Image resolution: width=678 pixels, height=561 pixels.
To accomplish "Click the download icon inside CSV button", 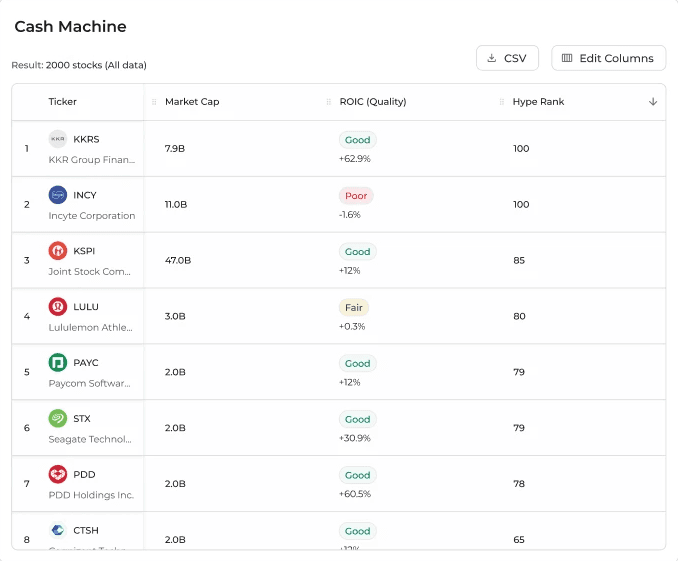I will (x=492, y=58).
